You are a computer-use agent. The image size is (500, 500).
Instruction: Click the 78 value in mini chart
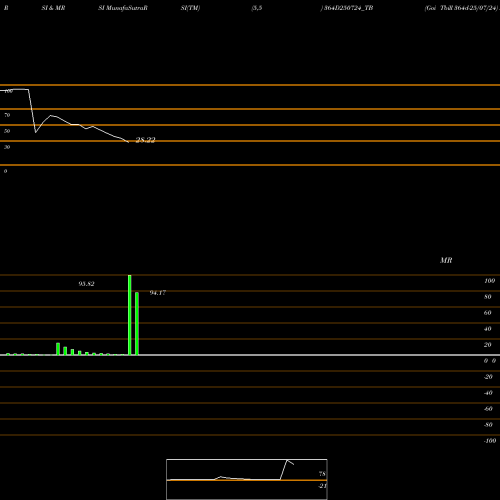pyautogui.click(x=322, y=474)
